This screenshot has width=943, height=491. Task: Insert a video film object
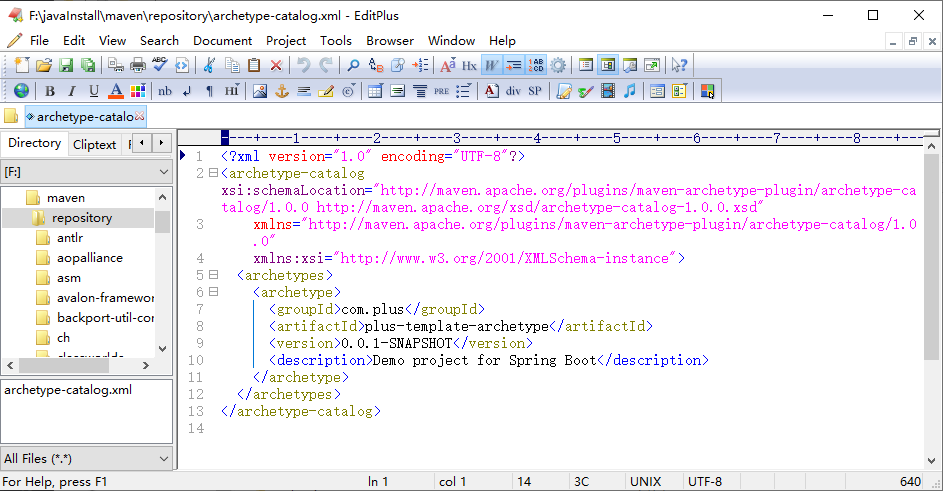[608, 91]
